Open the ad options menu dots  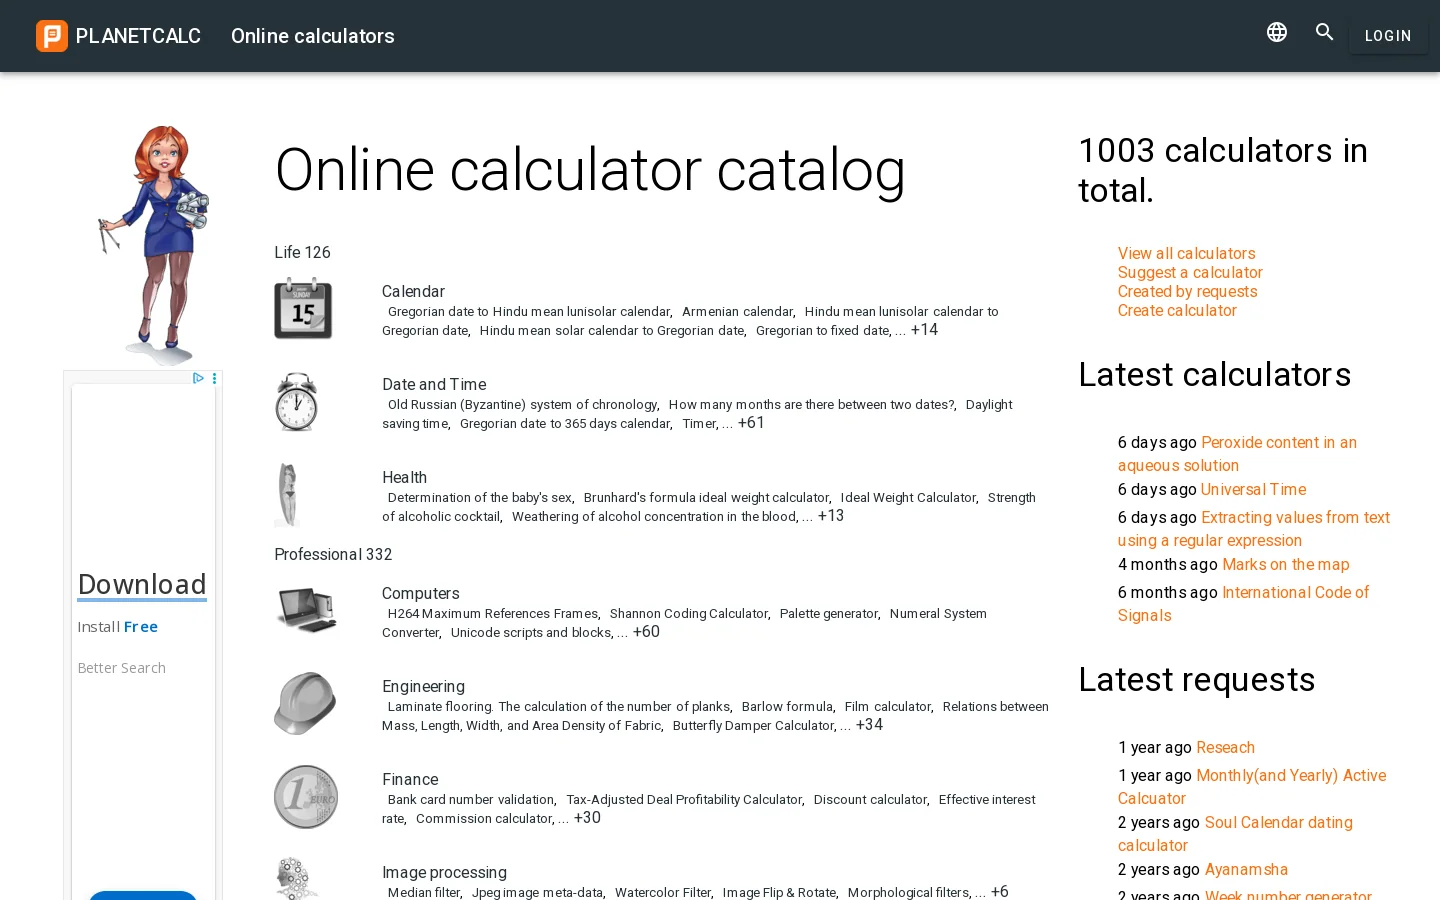tap(214, 378)
